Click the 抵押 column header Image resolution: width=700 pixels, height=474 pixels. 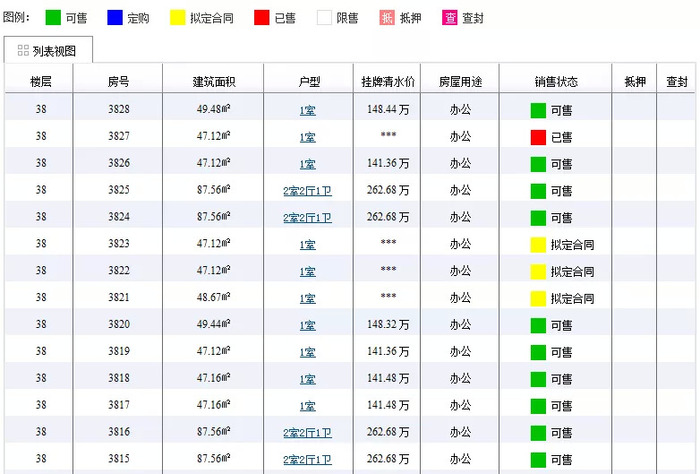pos(635,82)
